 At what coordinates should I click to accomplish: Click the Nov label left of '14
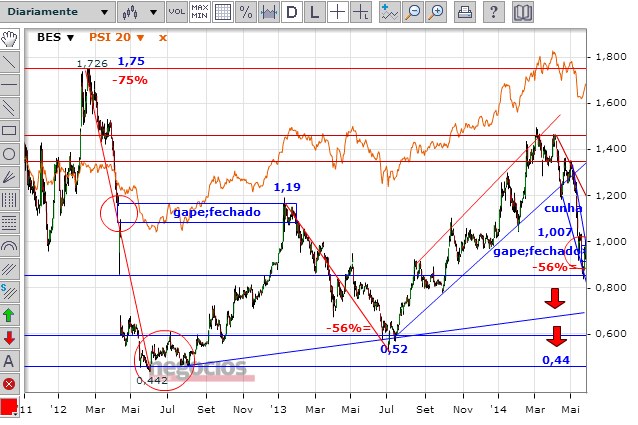pos(463,409)
